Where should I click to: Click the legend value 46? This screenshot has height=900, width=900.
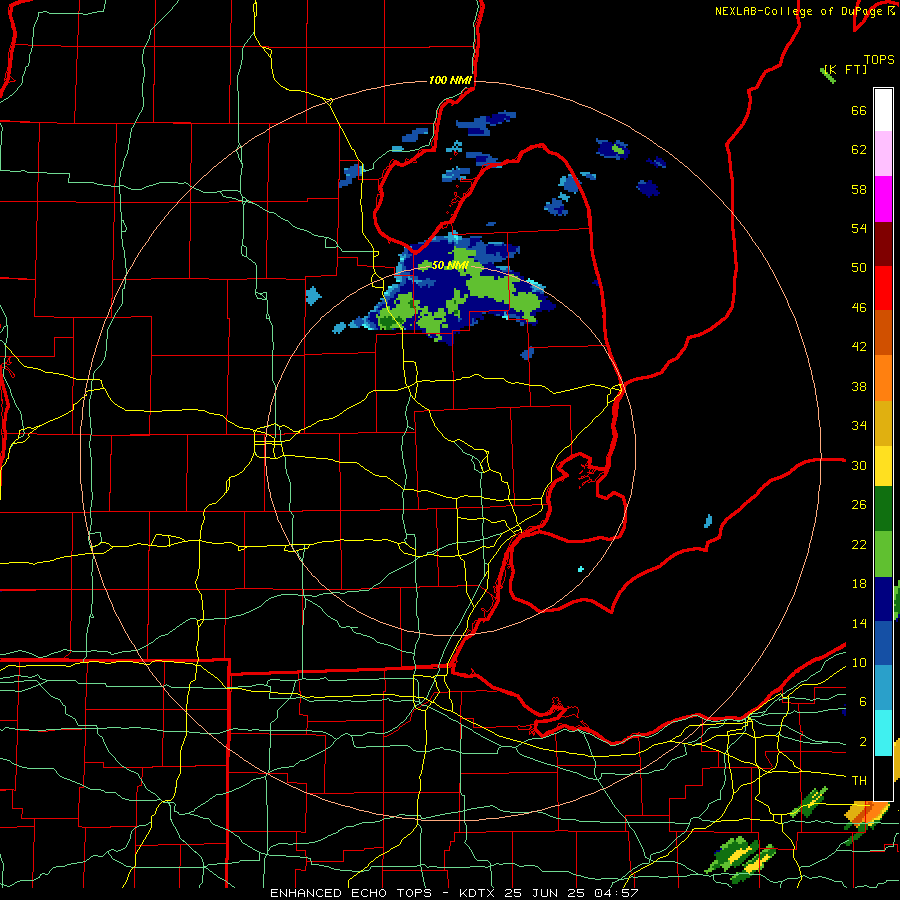(x=859, y=308)
